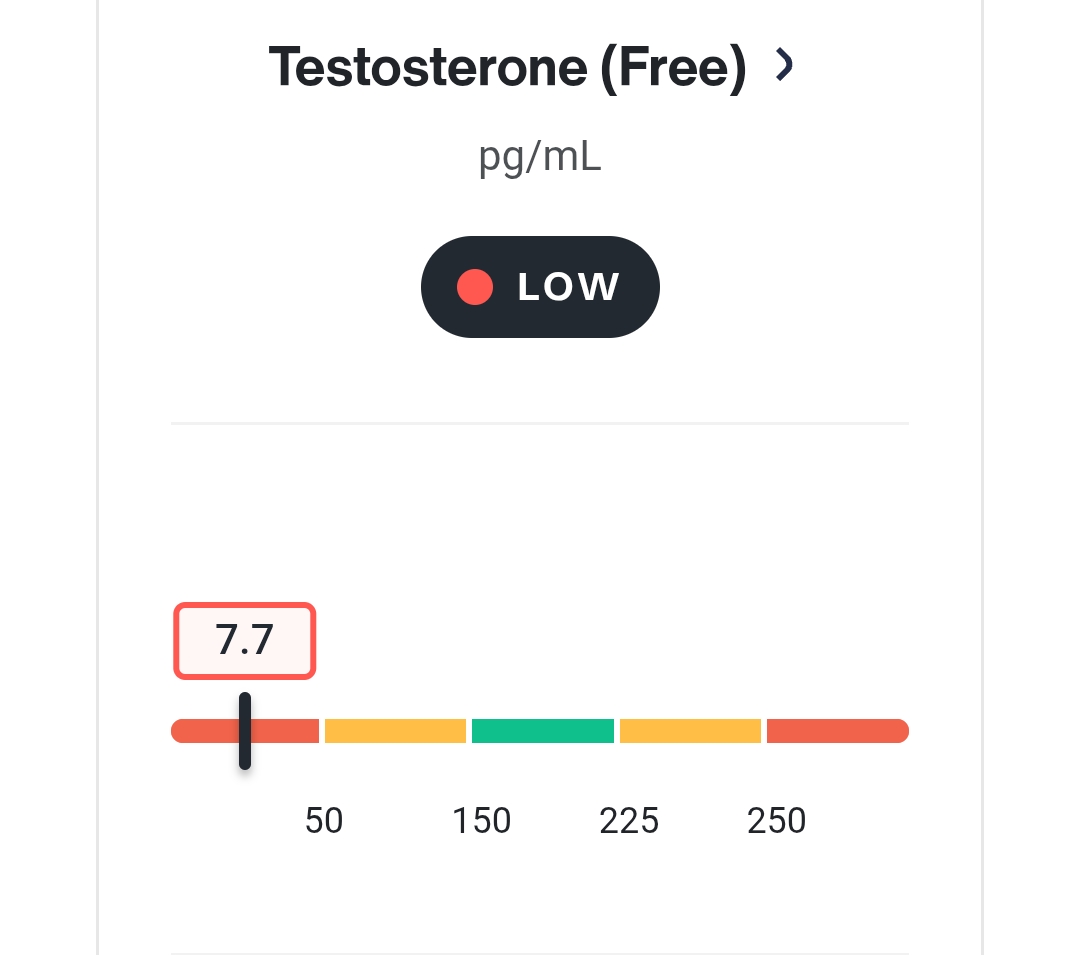1080x955 pixels.
Task: Click the divider line under the badge
Action: [x=540, y=423]
